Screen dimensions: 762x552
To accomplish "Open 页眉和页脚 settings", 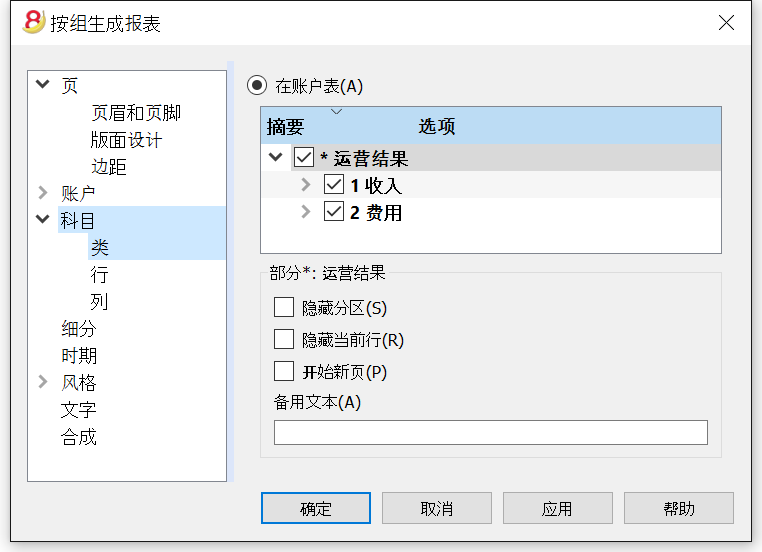I will [136, 113].
